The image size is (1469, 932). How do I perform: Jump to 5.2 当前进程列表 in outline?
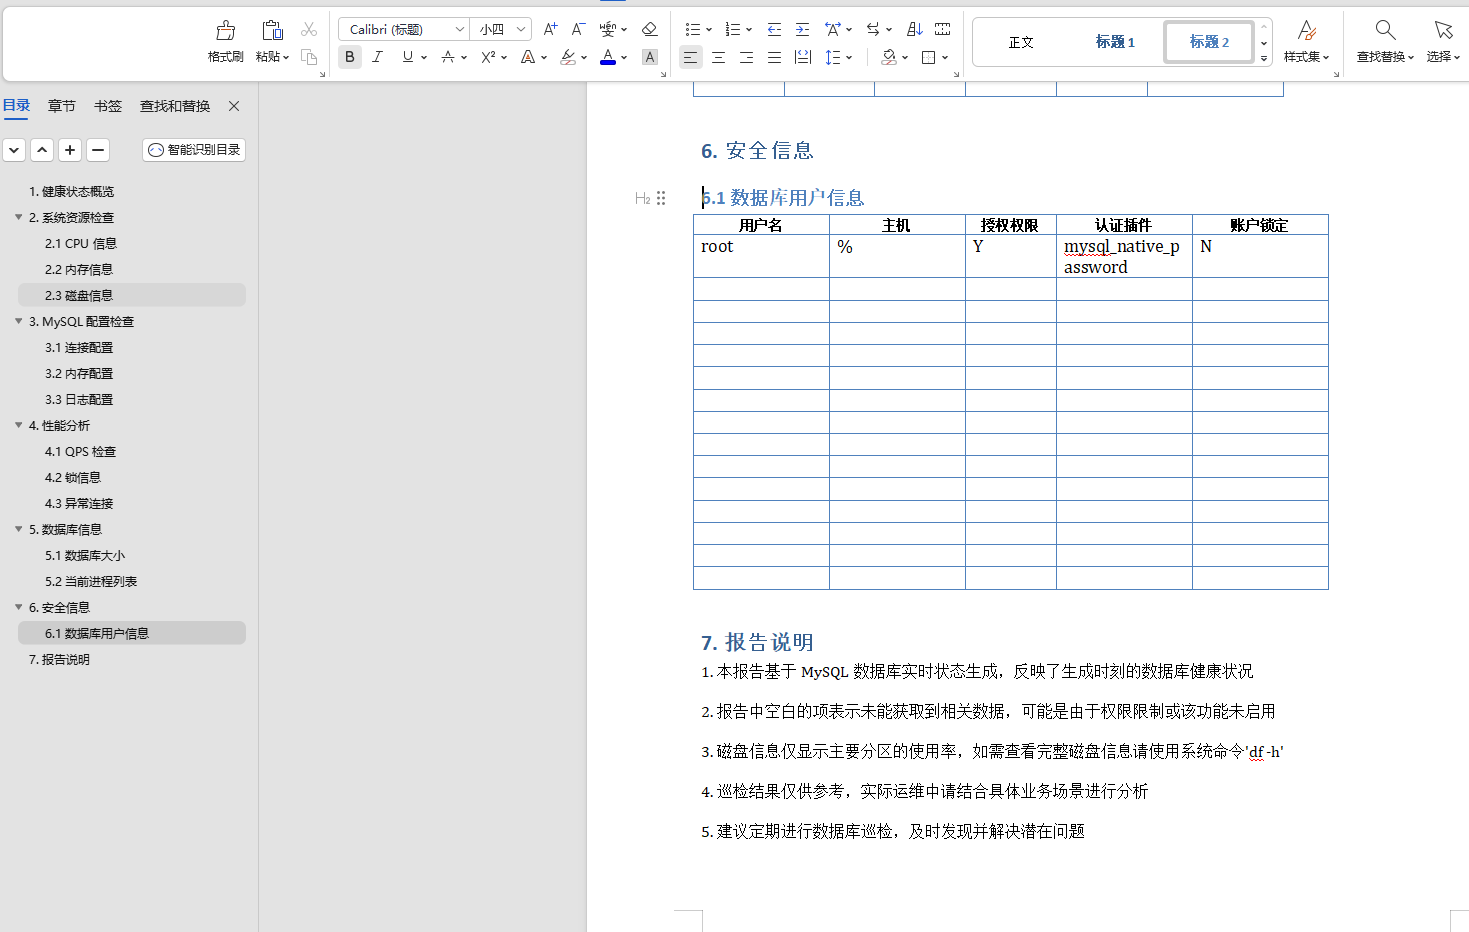(x=91, y=581)
